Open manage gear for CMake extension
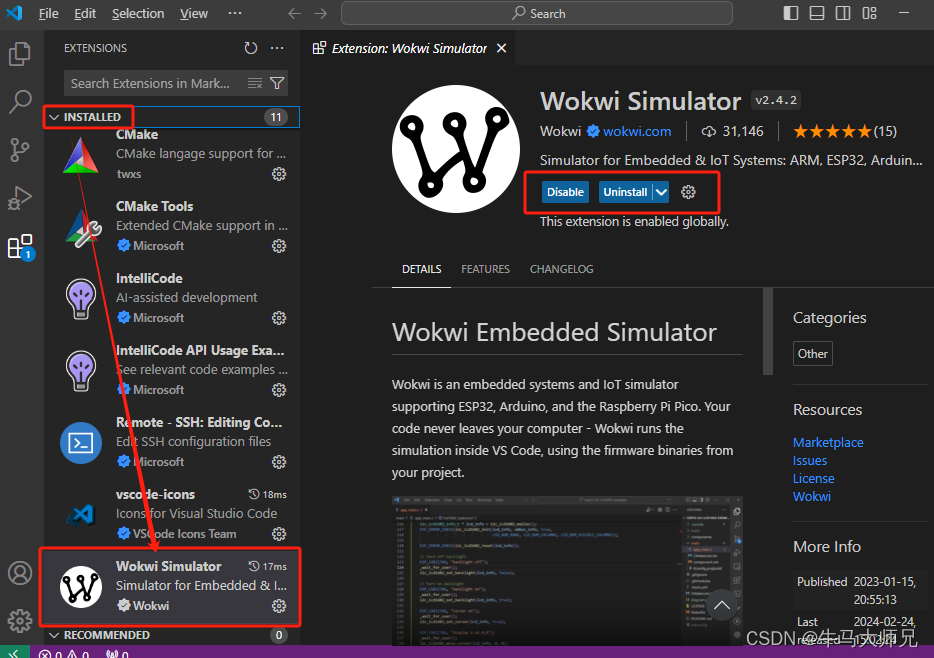Viewport: 934px width, 658px height. coord(279,174)
